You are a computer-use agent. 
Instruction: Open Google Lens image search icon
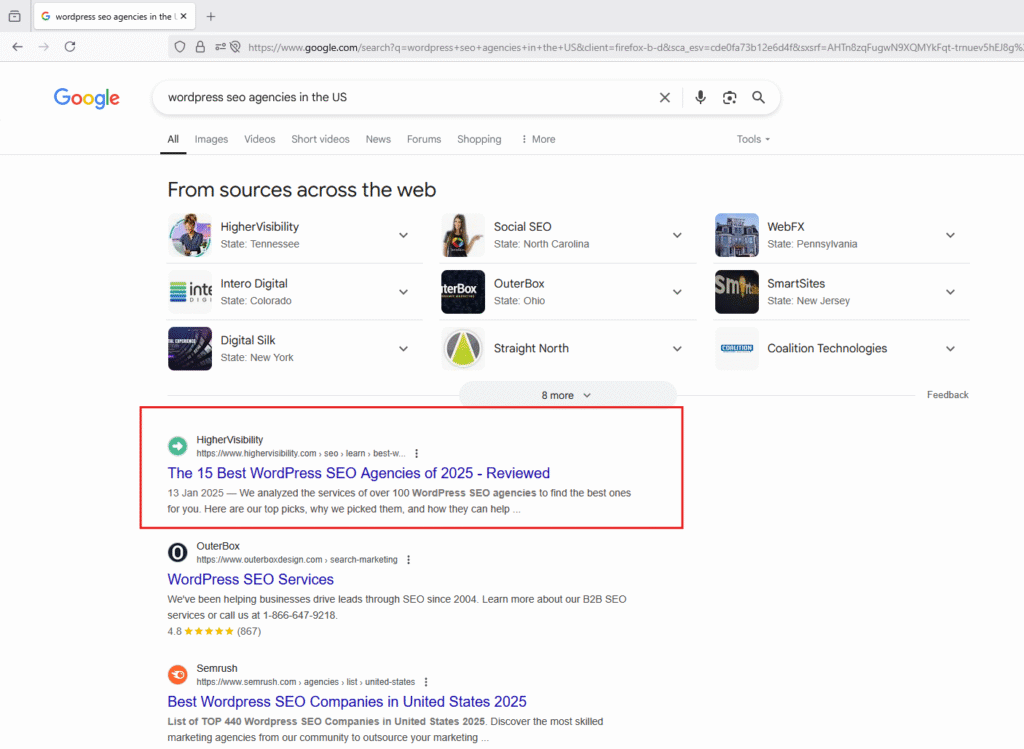point(729,97)
